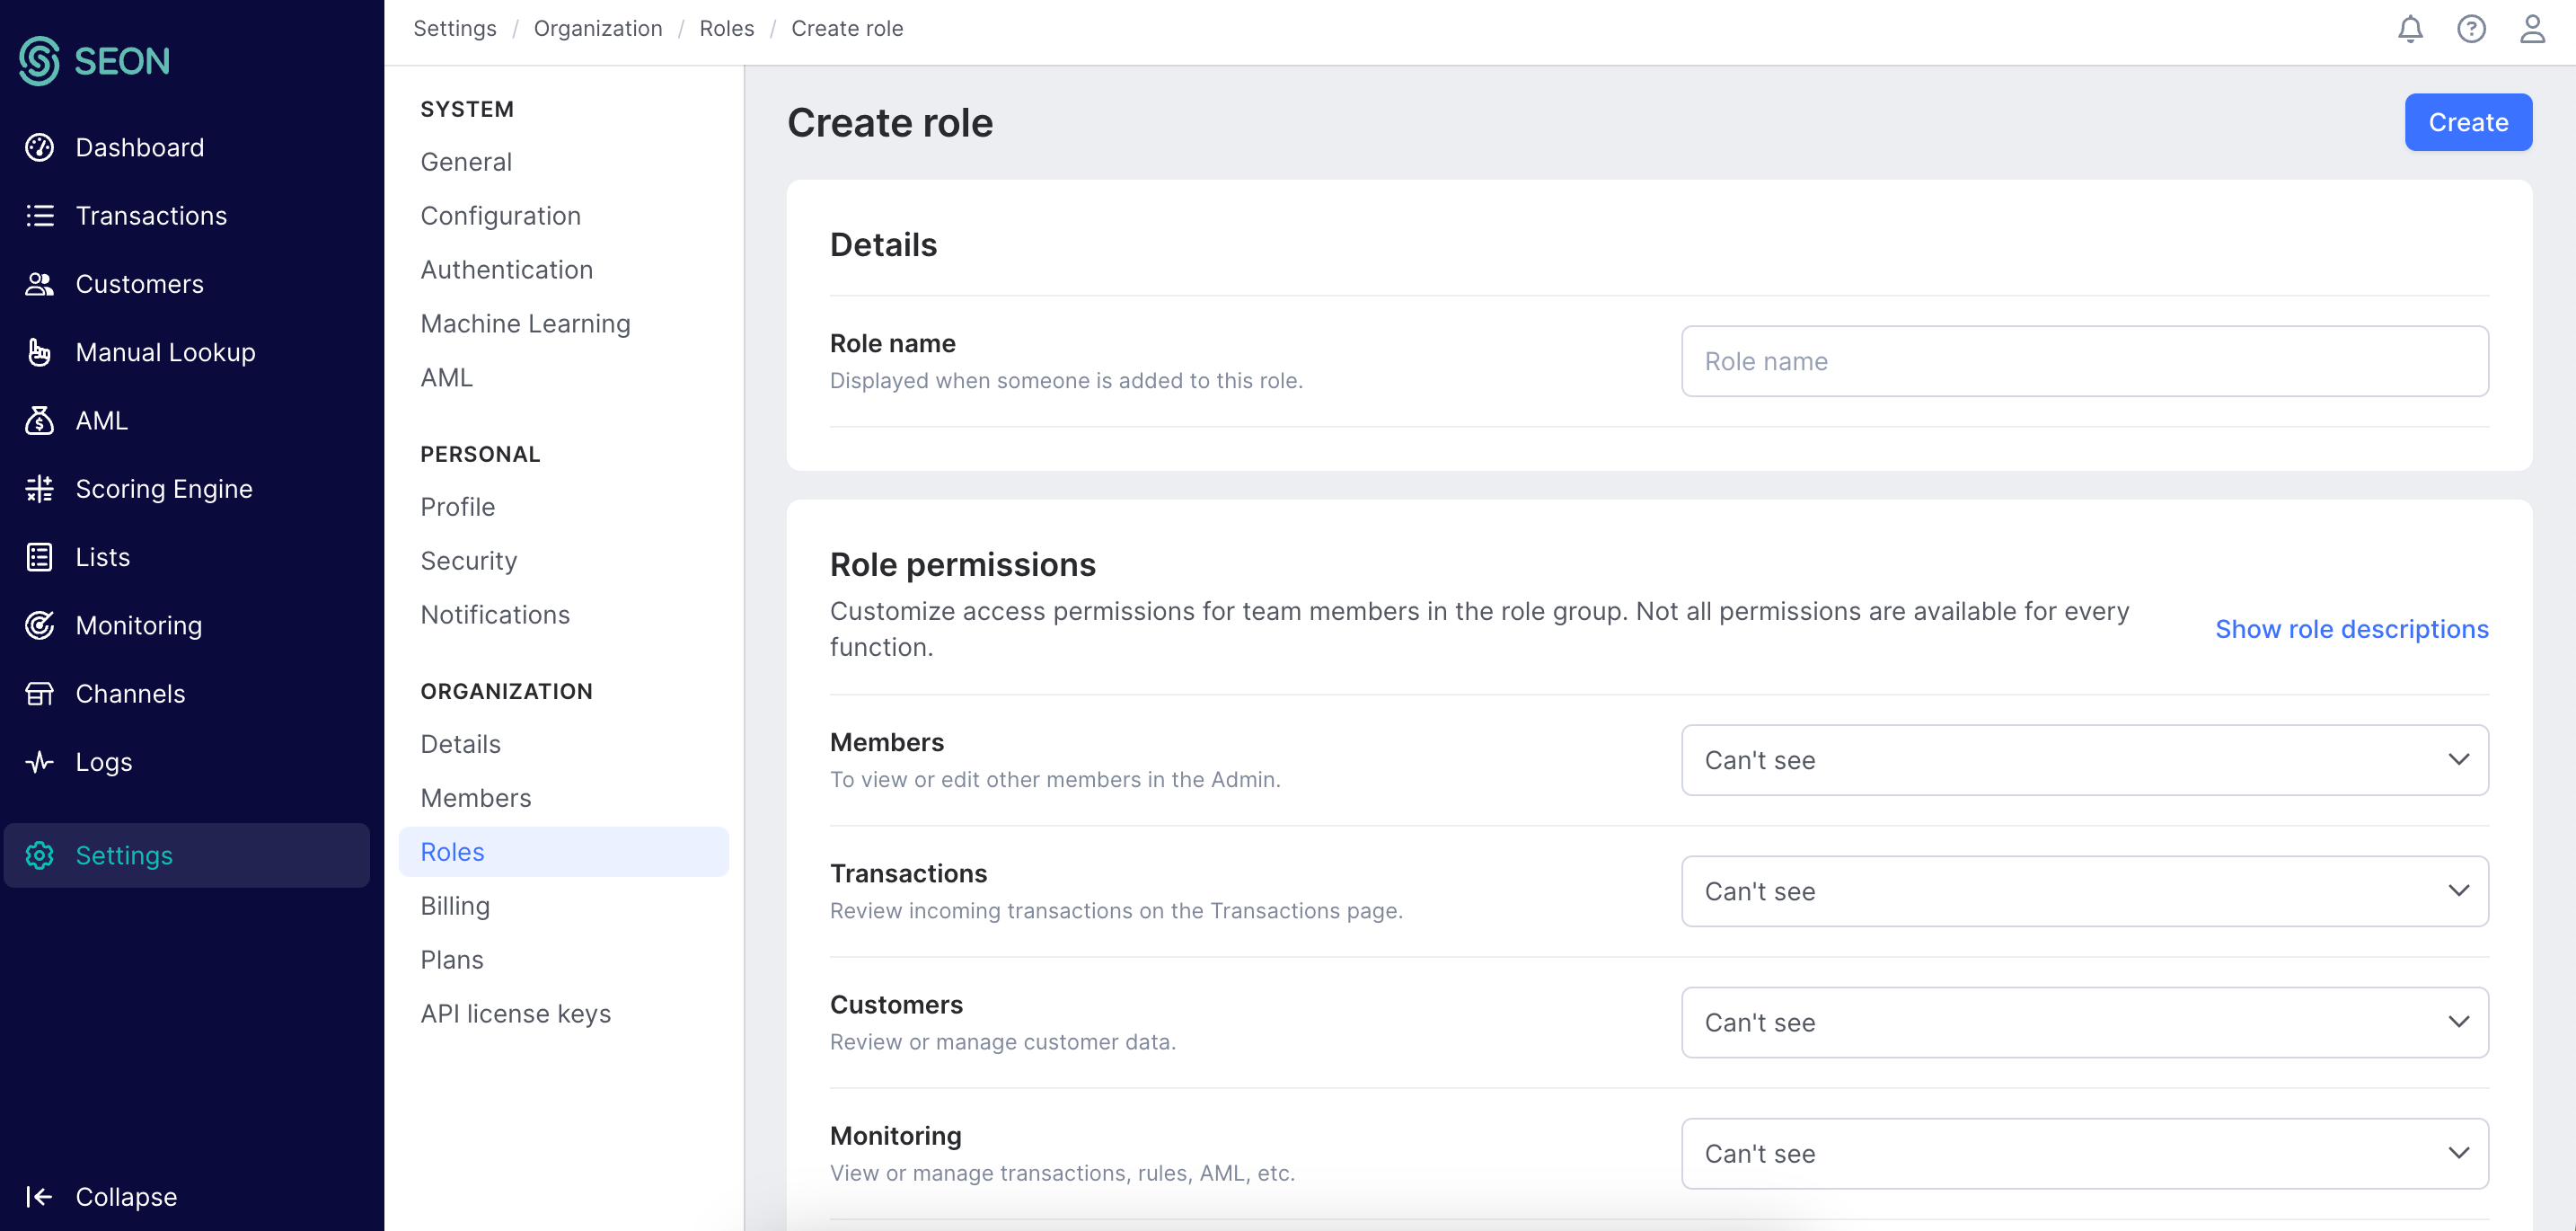This screenshot has width=2576, height=1231.
Task: Click the Manual Lookup hand icon
Action: coord(40,352)
